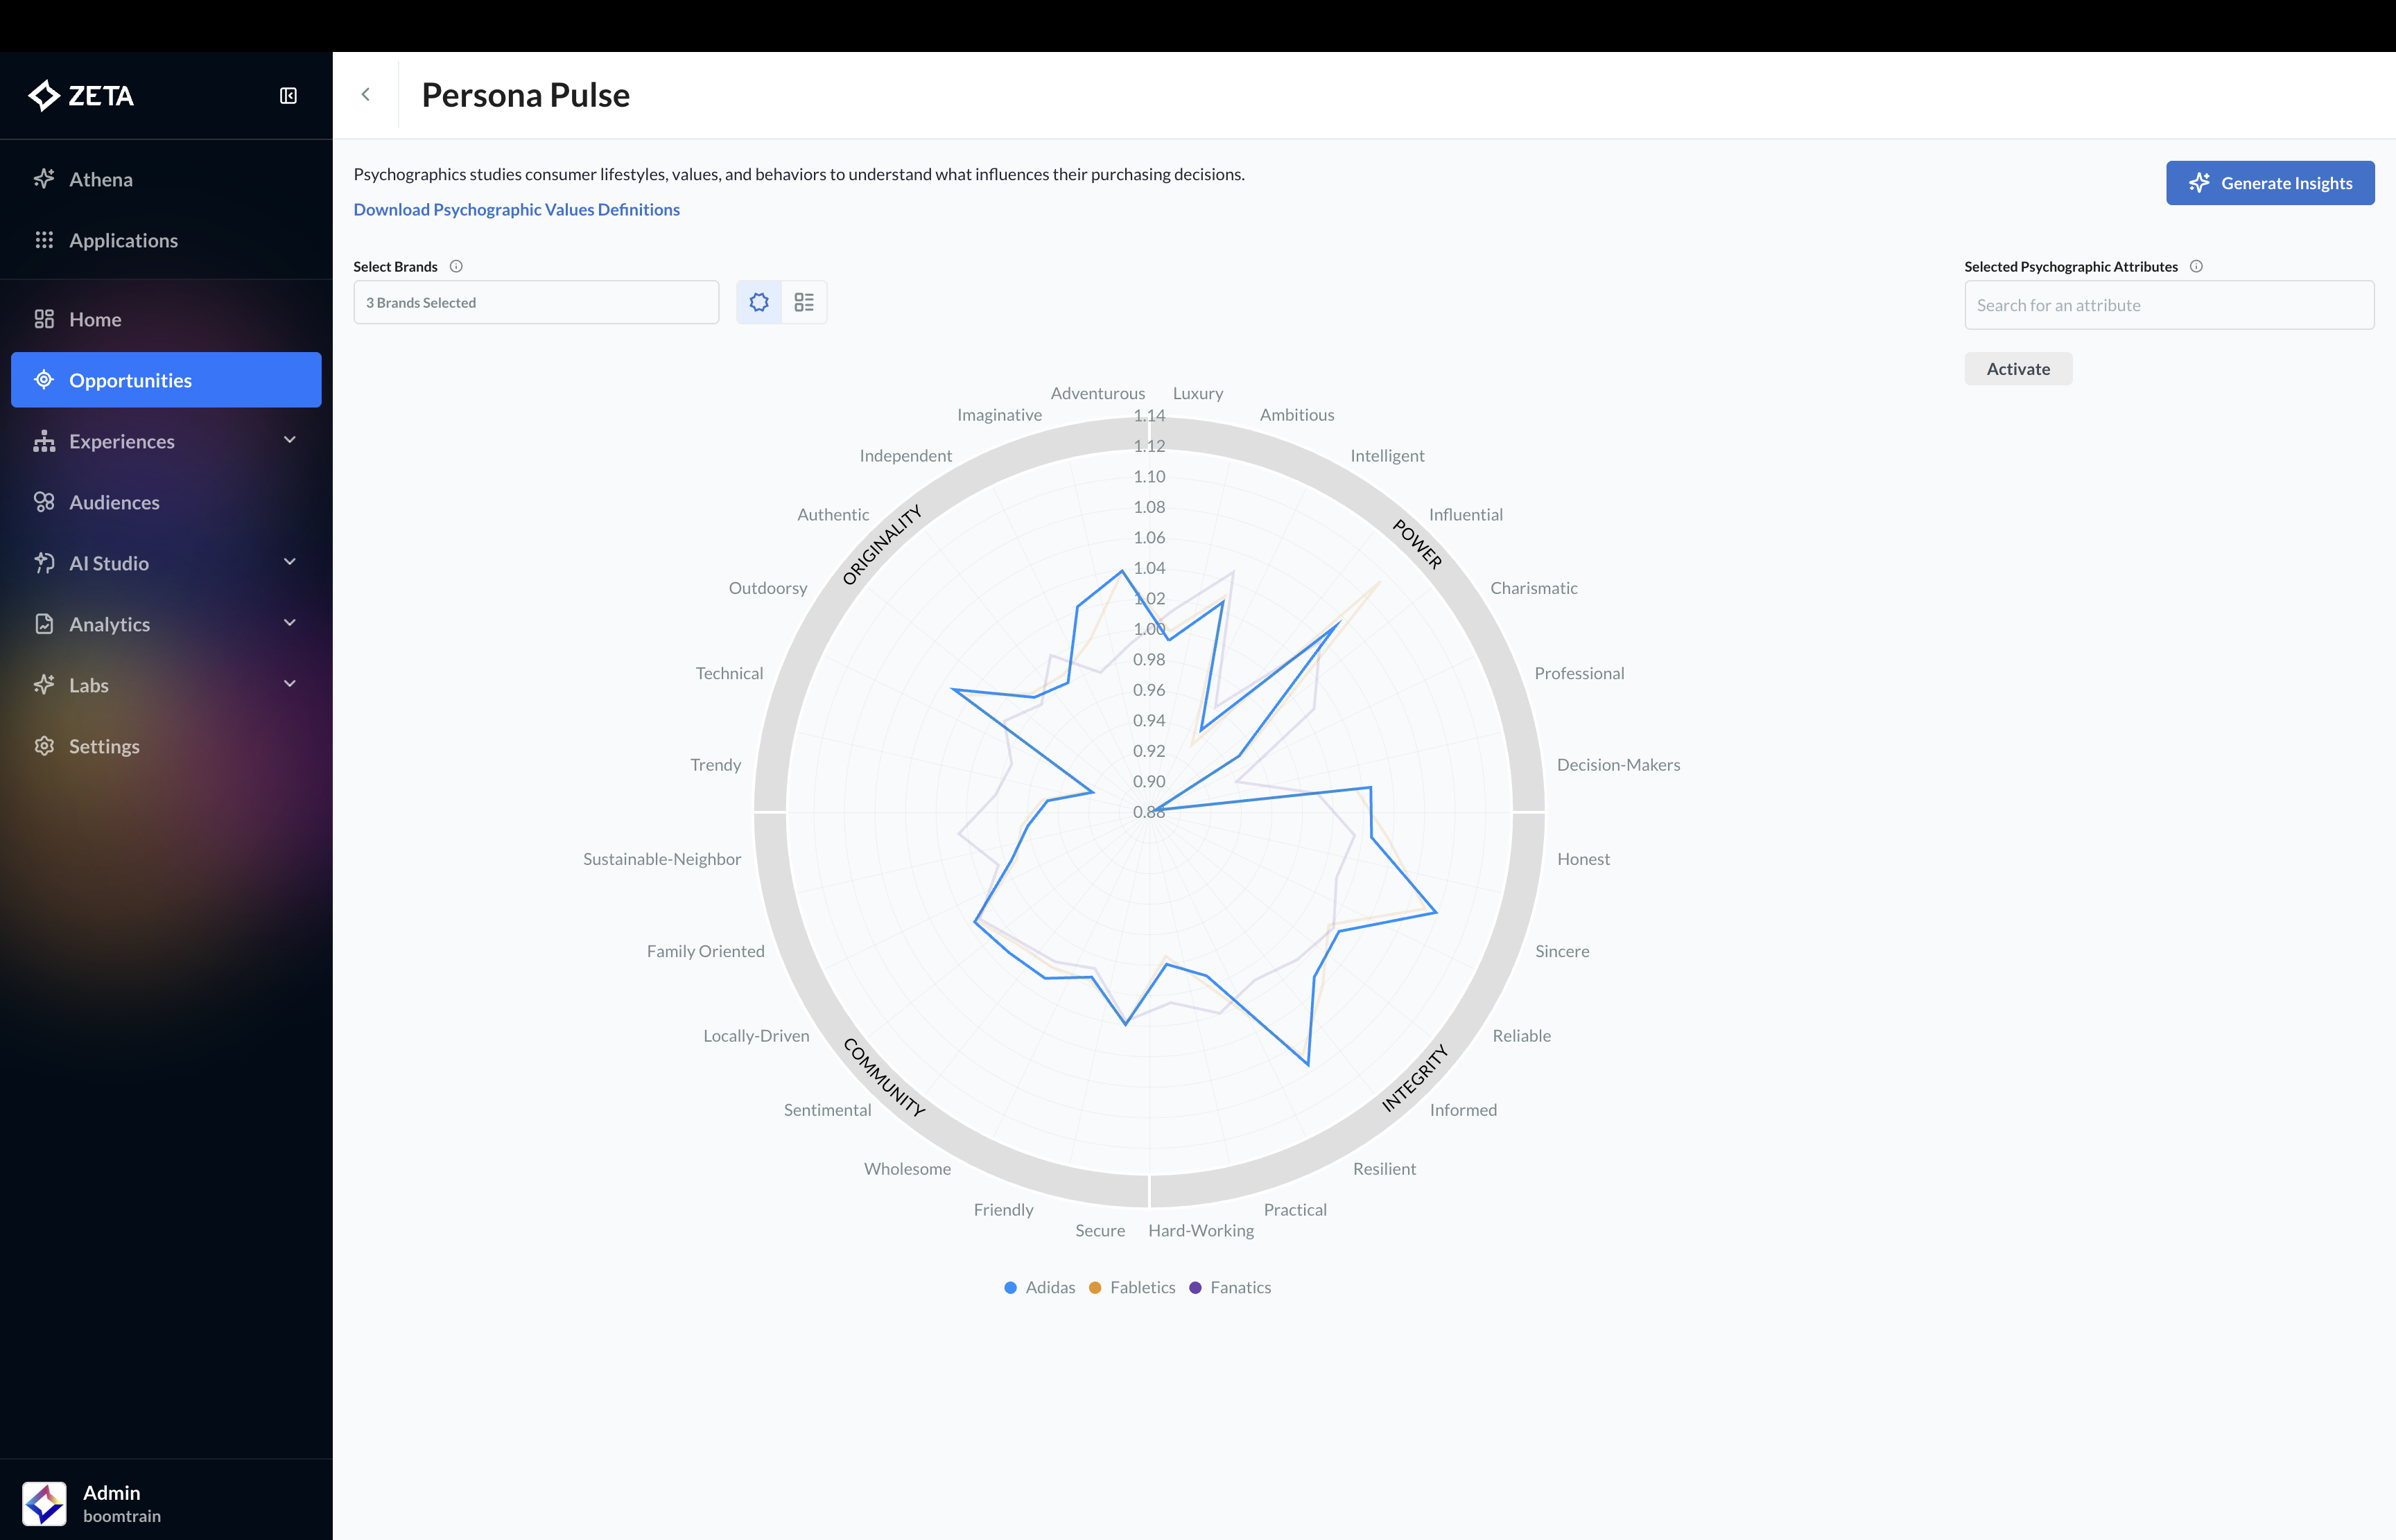Click the Decision-Makers axis label
Viewport: 2396px width, 1540px height.
pyautogui.click(x=1618, y=765)
